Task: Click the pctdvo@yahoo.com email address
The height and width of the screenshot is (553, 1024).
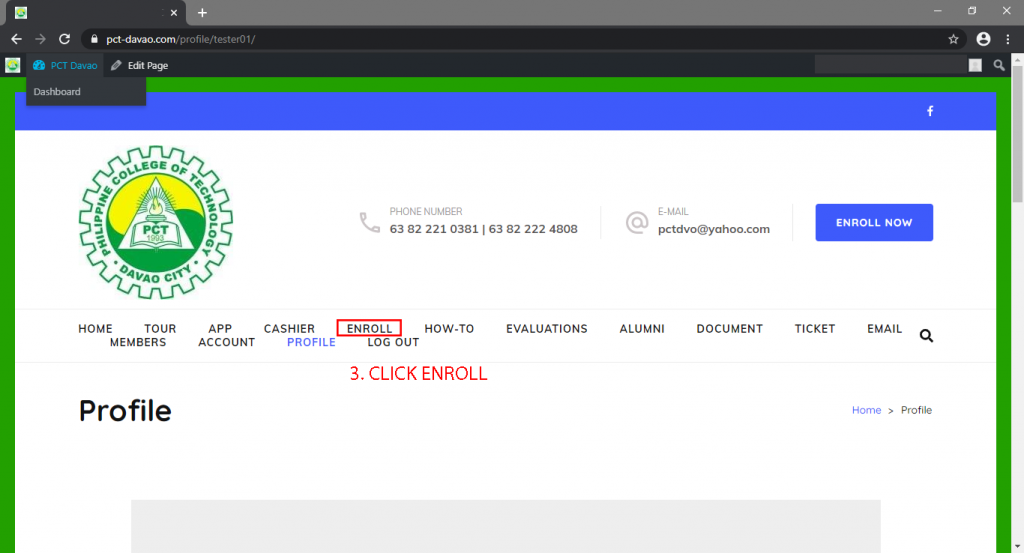Action: point(714,229)
